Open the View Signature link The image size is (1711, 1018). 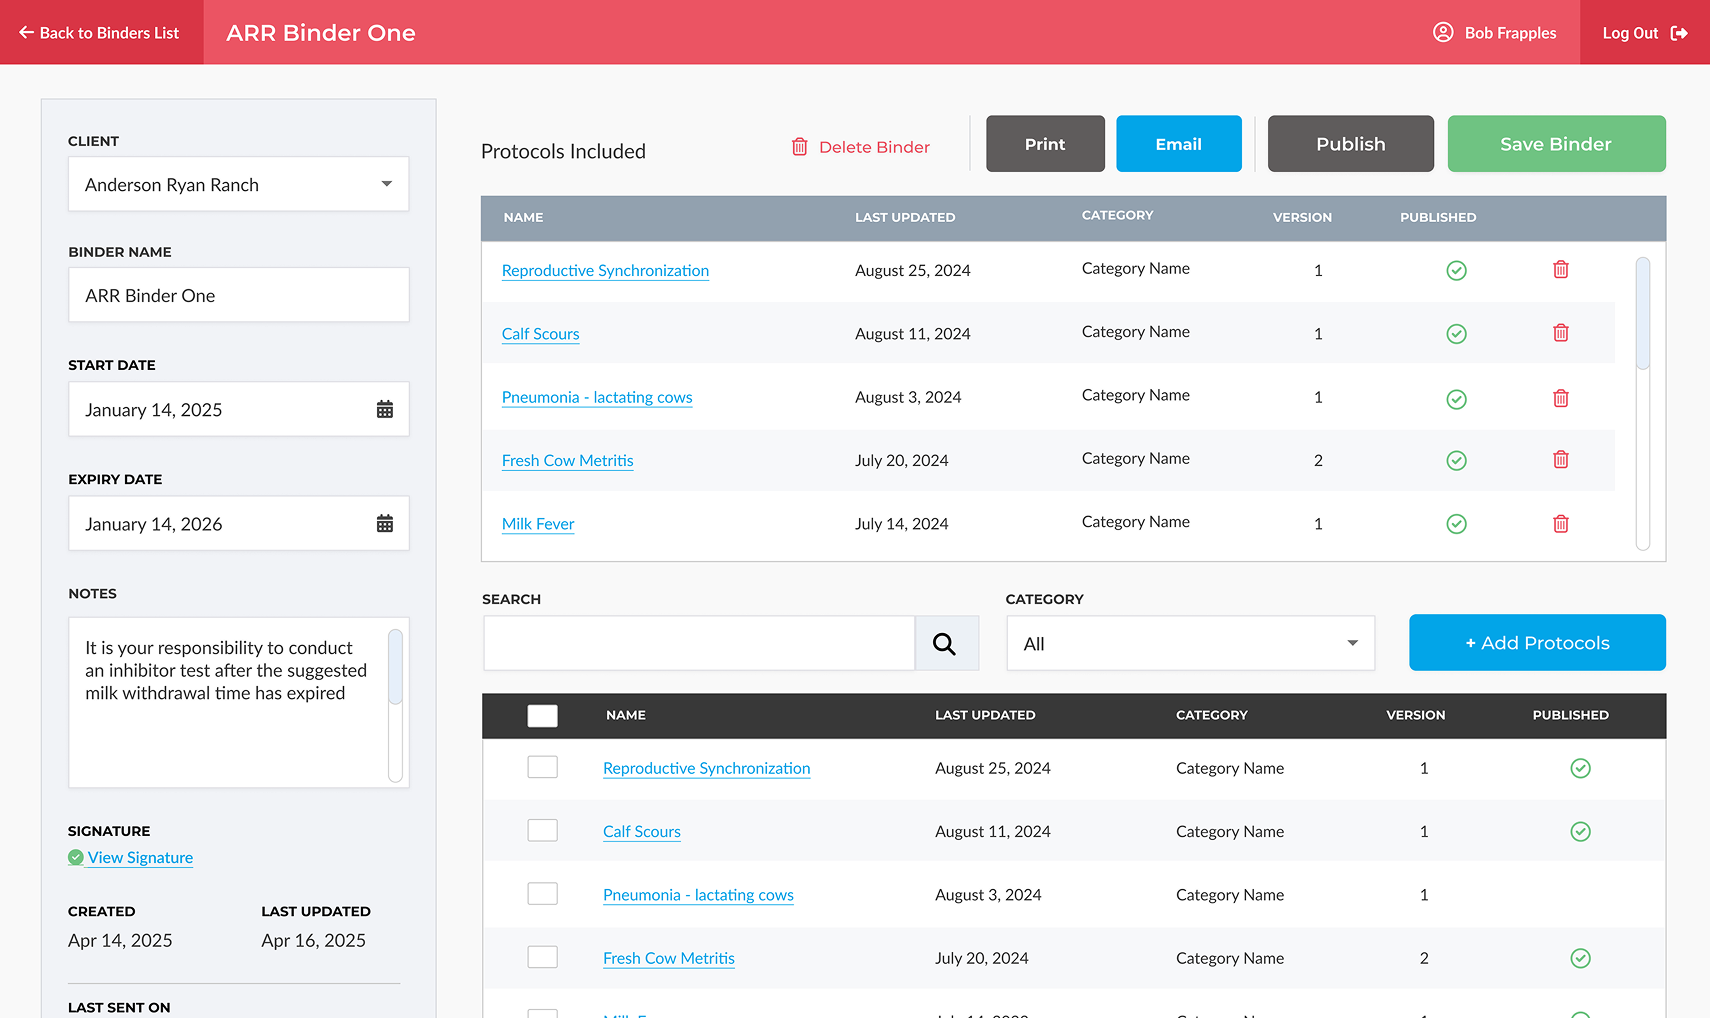(x=140, y=858)
